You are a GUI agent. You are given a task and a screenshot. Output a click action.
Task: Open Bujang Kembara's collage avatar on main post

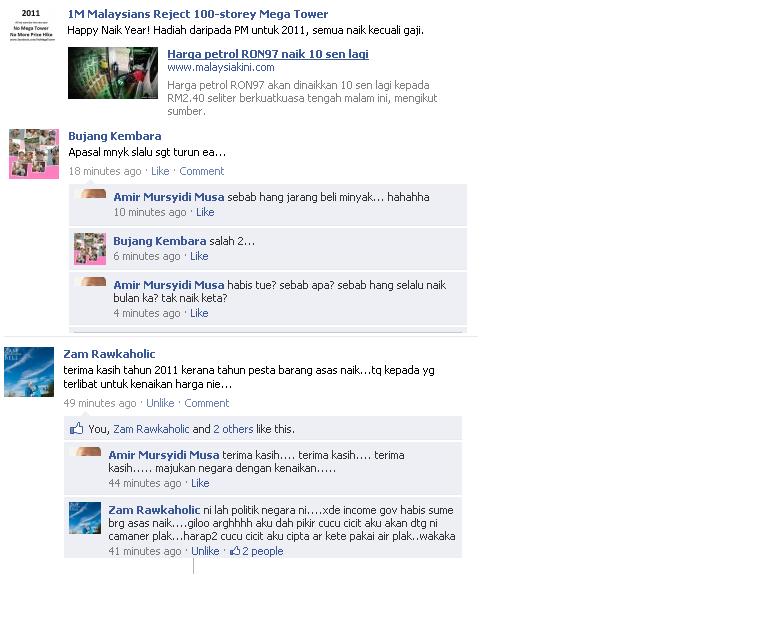pos(34,154)
